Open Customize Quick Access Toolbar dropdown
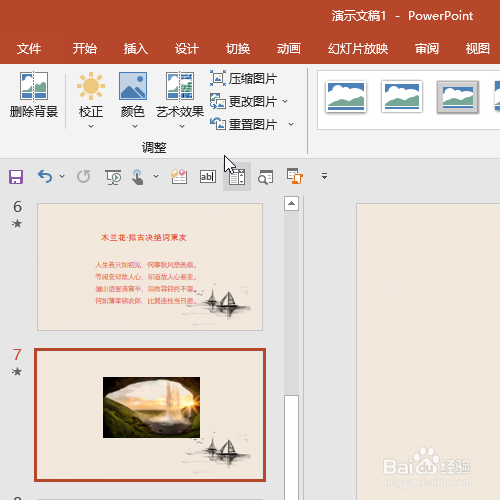Viewport: 500px width, 500px height. pos(324,176)
